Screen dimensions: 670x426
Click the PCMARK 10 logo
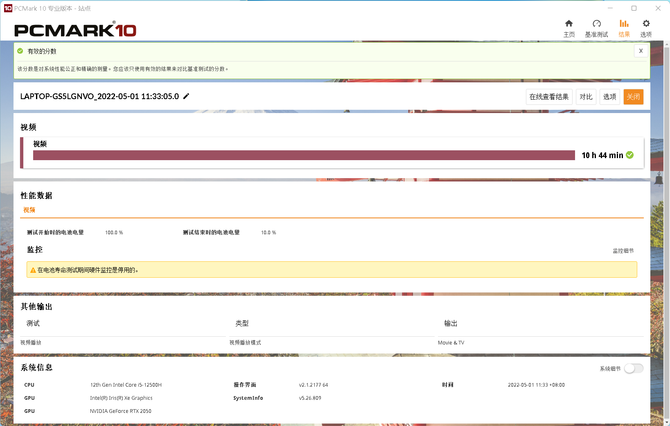(x=75, y=29)
